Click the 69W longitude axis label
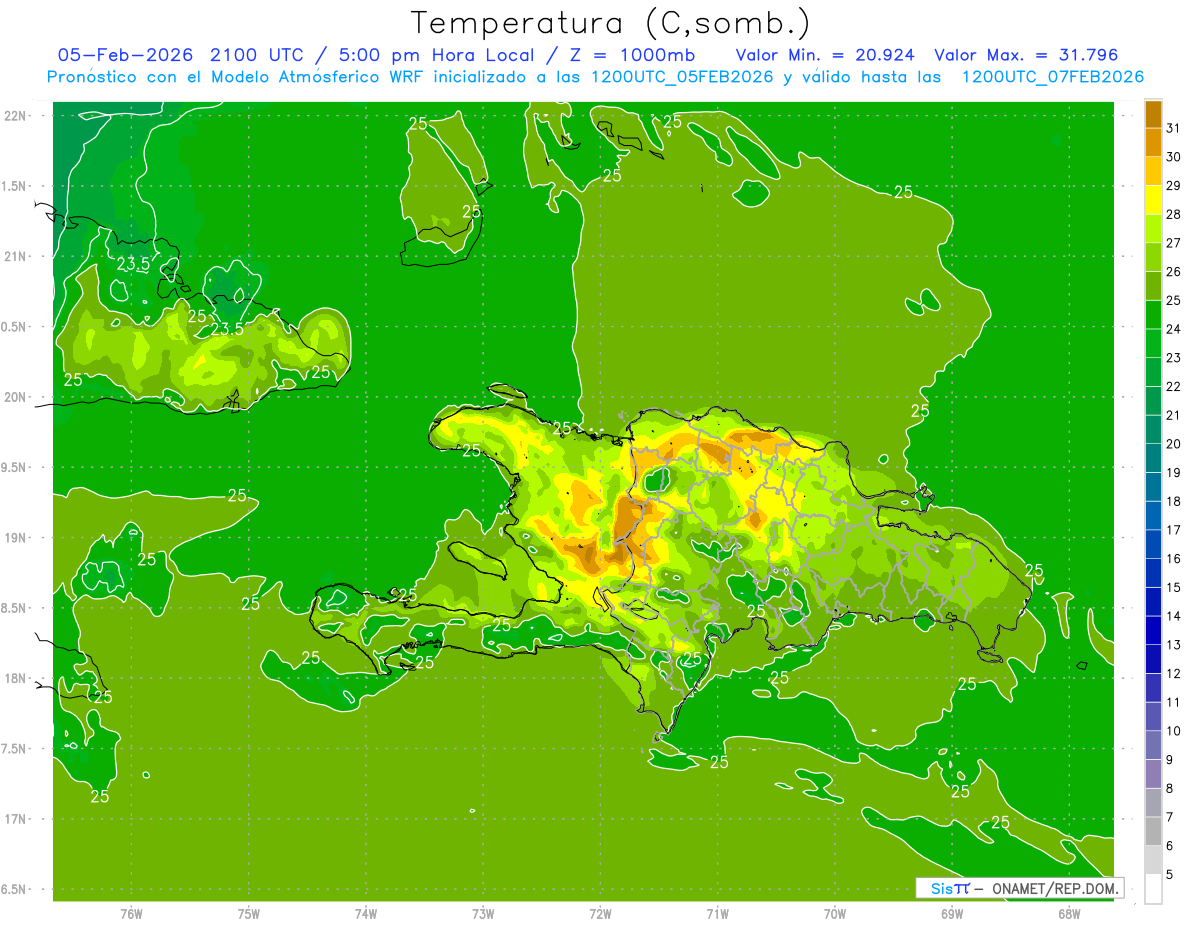Image resolution: width=1200 pixels, height=927 pixels. (x=952, y=914)
